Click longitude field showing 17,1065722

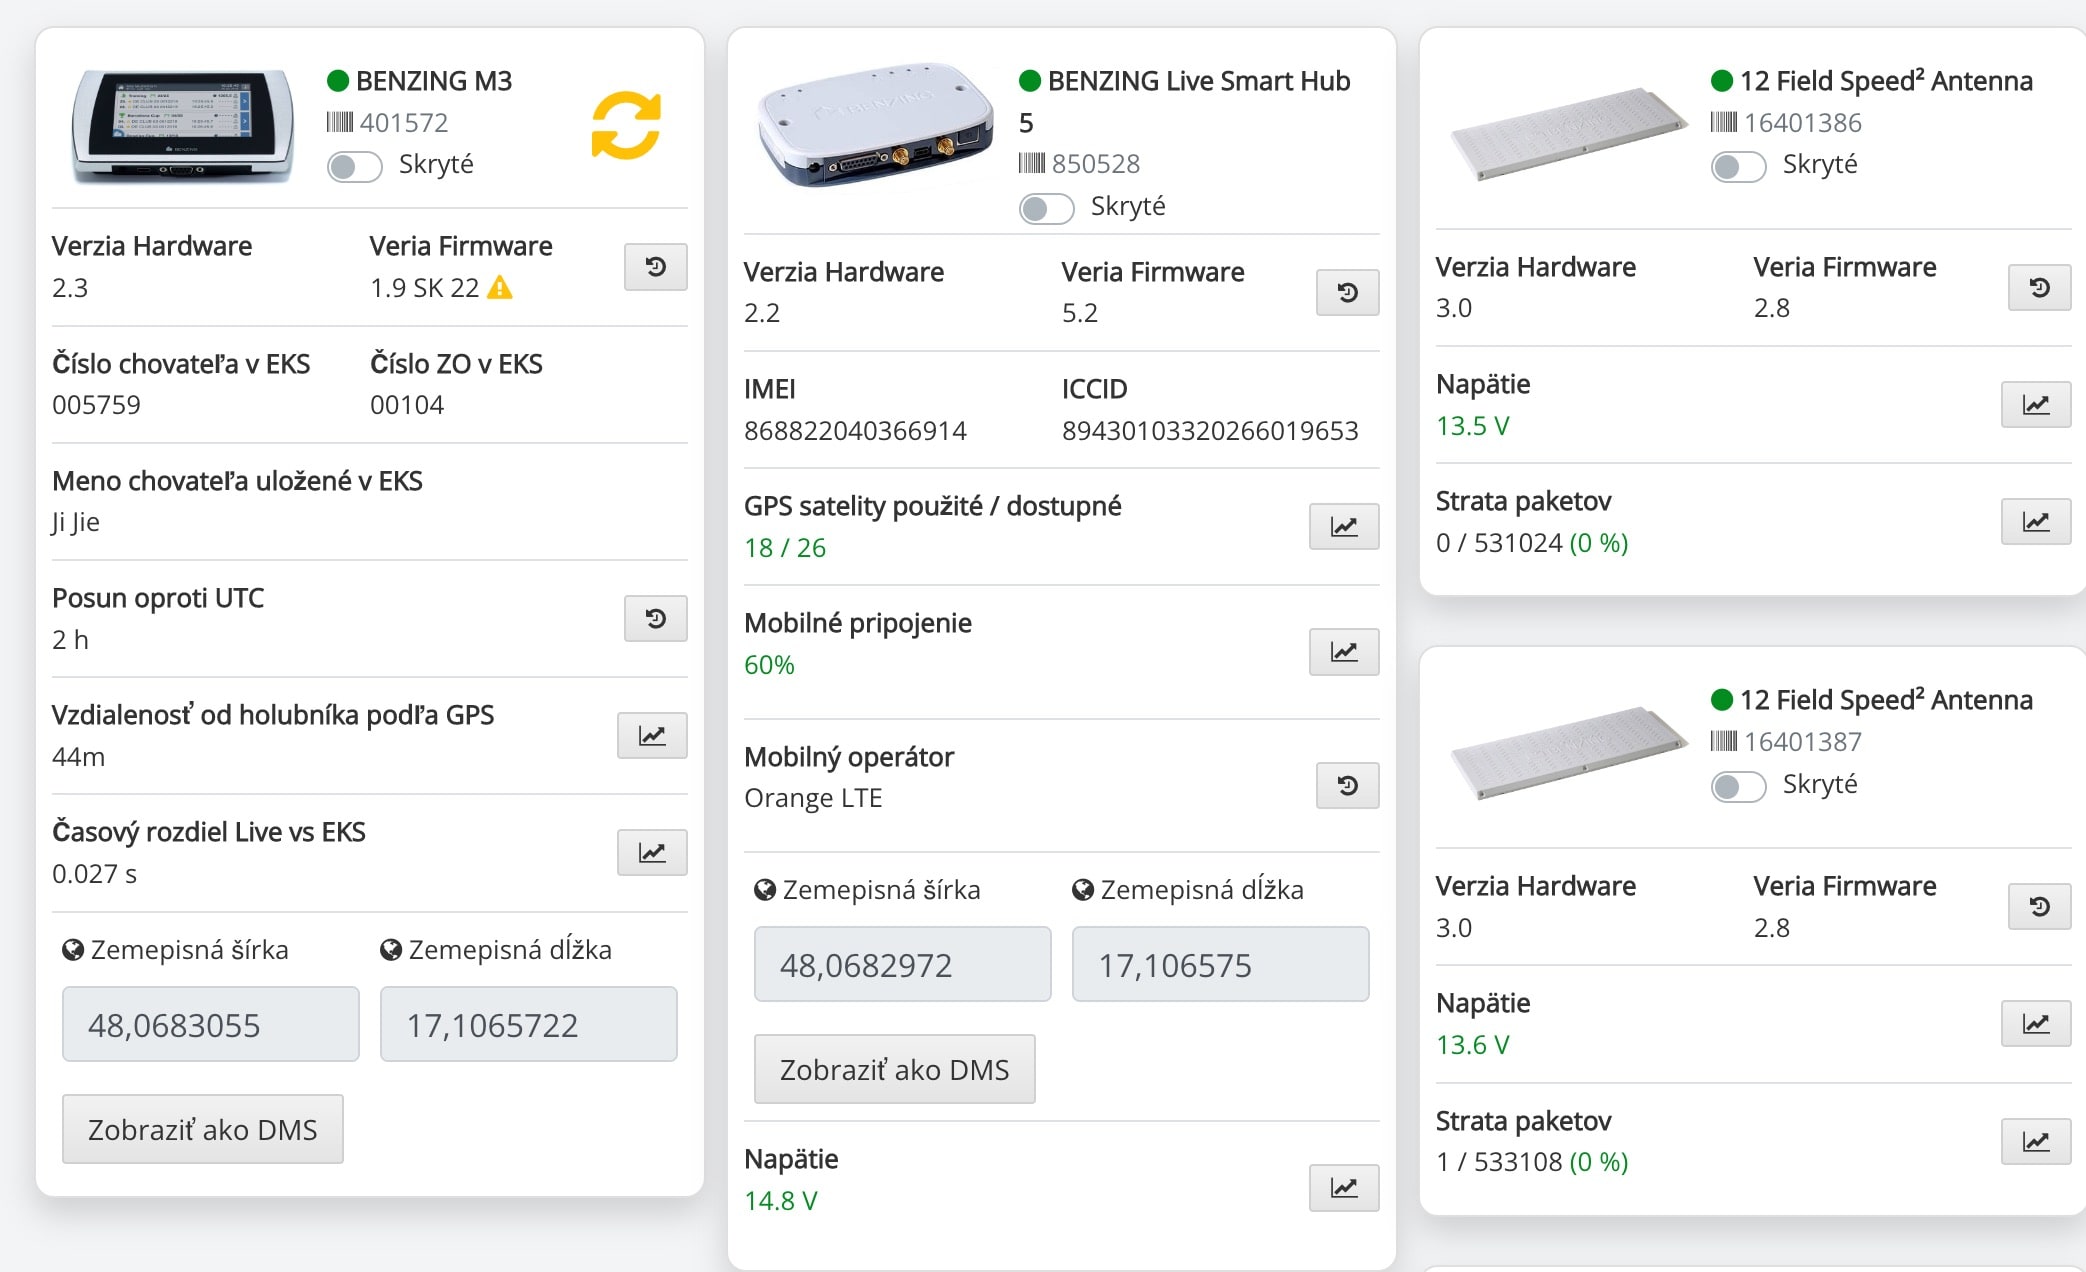coord(529,1024)
